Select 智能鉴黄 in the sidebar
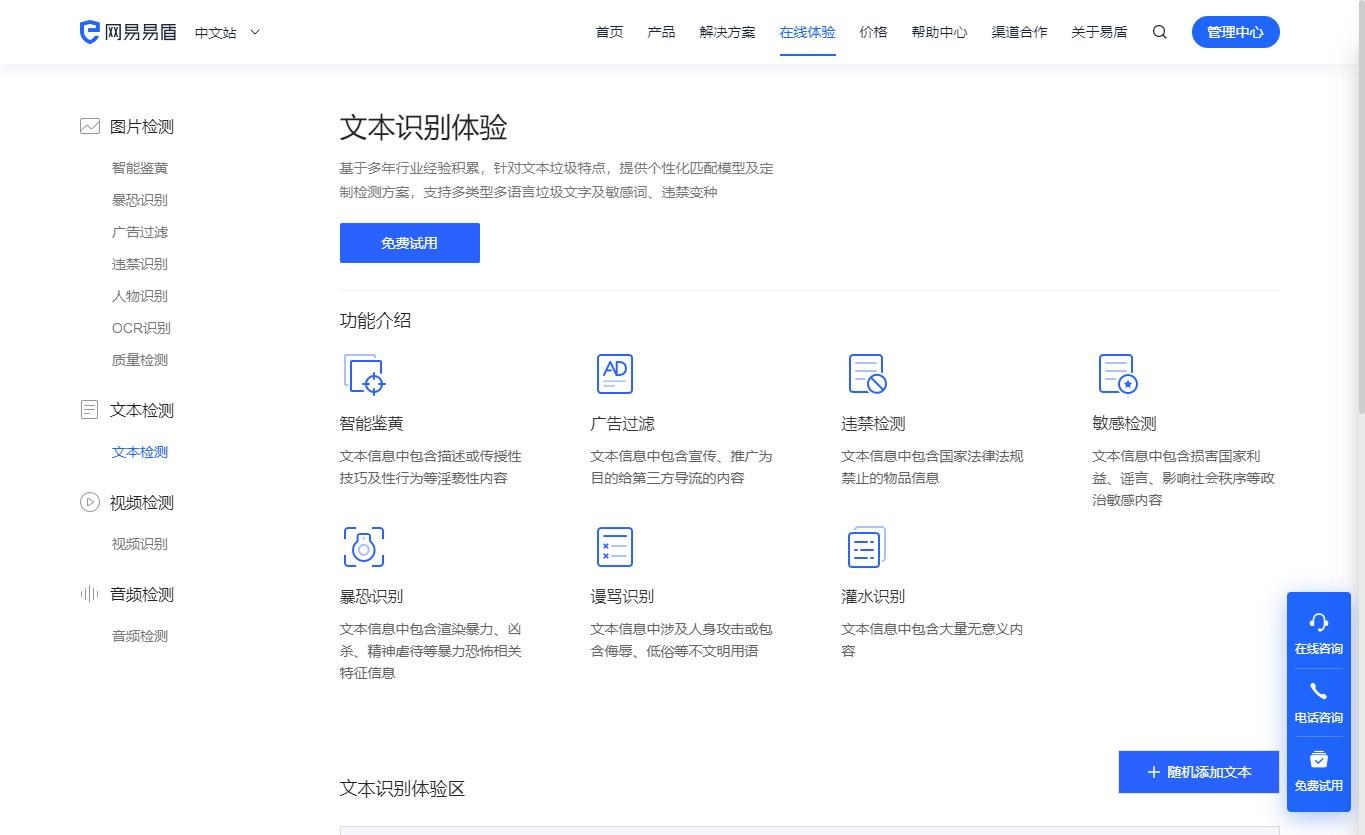The height and width of the screenshot is (835, 1365). pyautogui.click(x=140, y=168)
